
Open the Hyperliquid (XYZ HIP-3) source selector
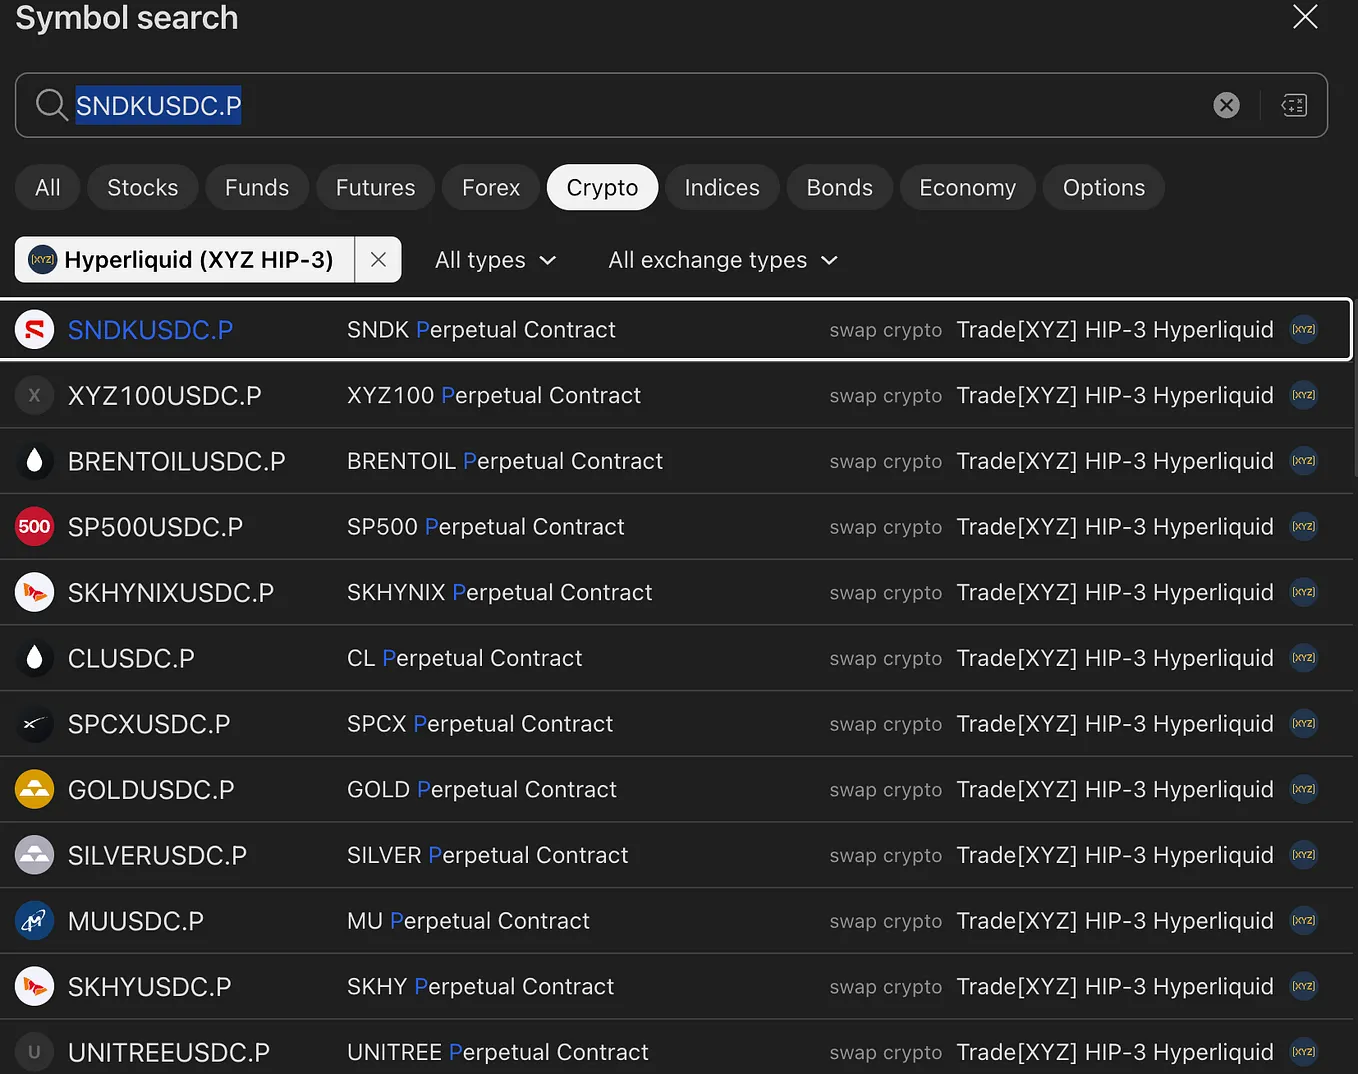coord(185,260)
